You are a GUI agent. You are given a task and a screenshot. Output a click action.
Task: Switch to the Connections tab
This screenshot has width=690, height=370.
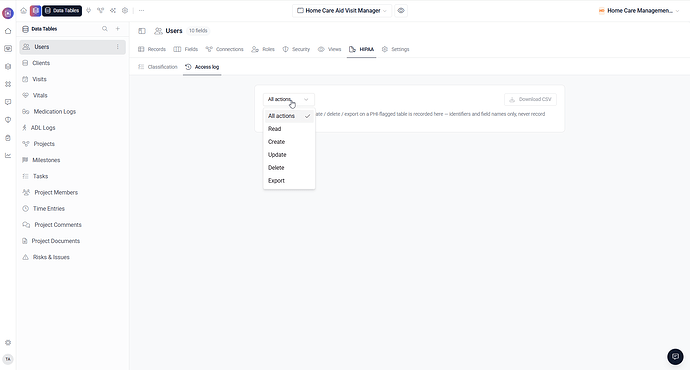[224, 49]
